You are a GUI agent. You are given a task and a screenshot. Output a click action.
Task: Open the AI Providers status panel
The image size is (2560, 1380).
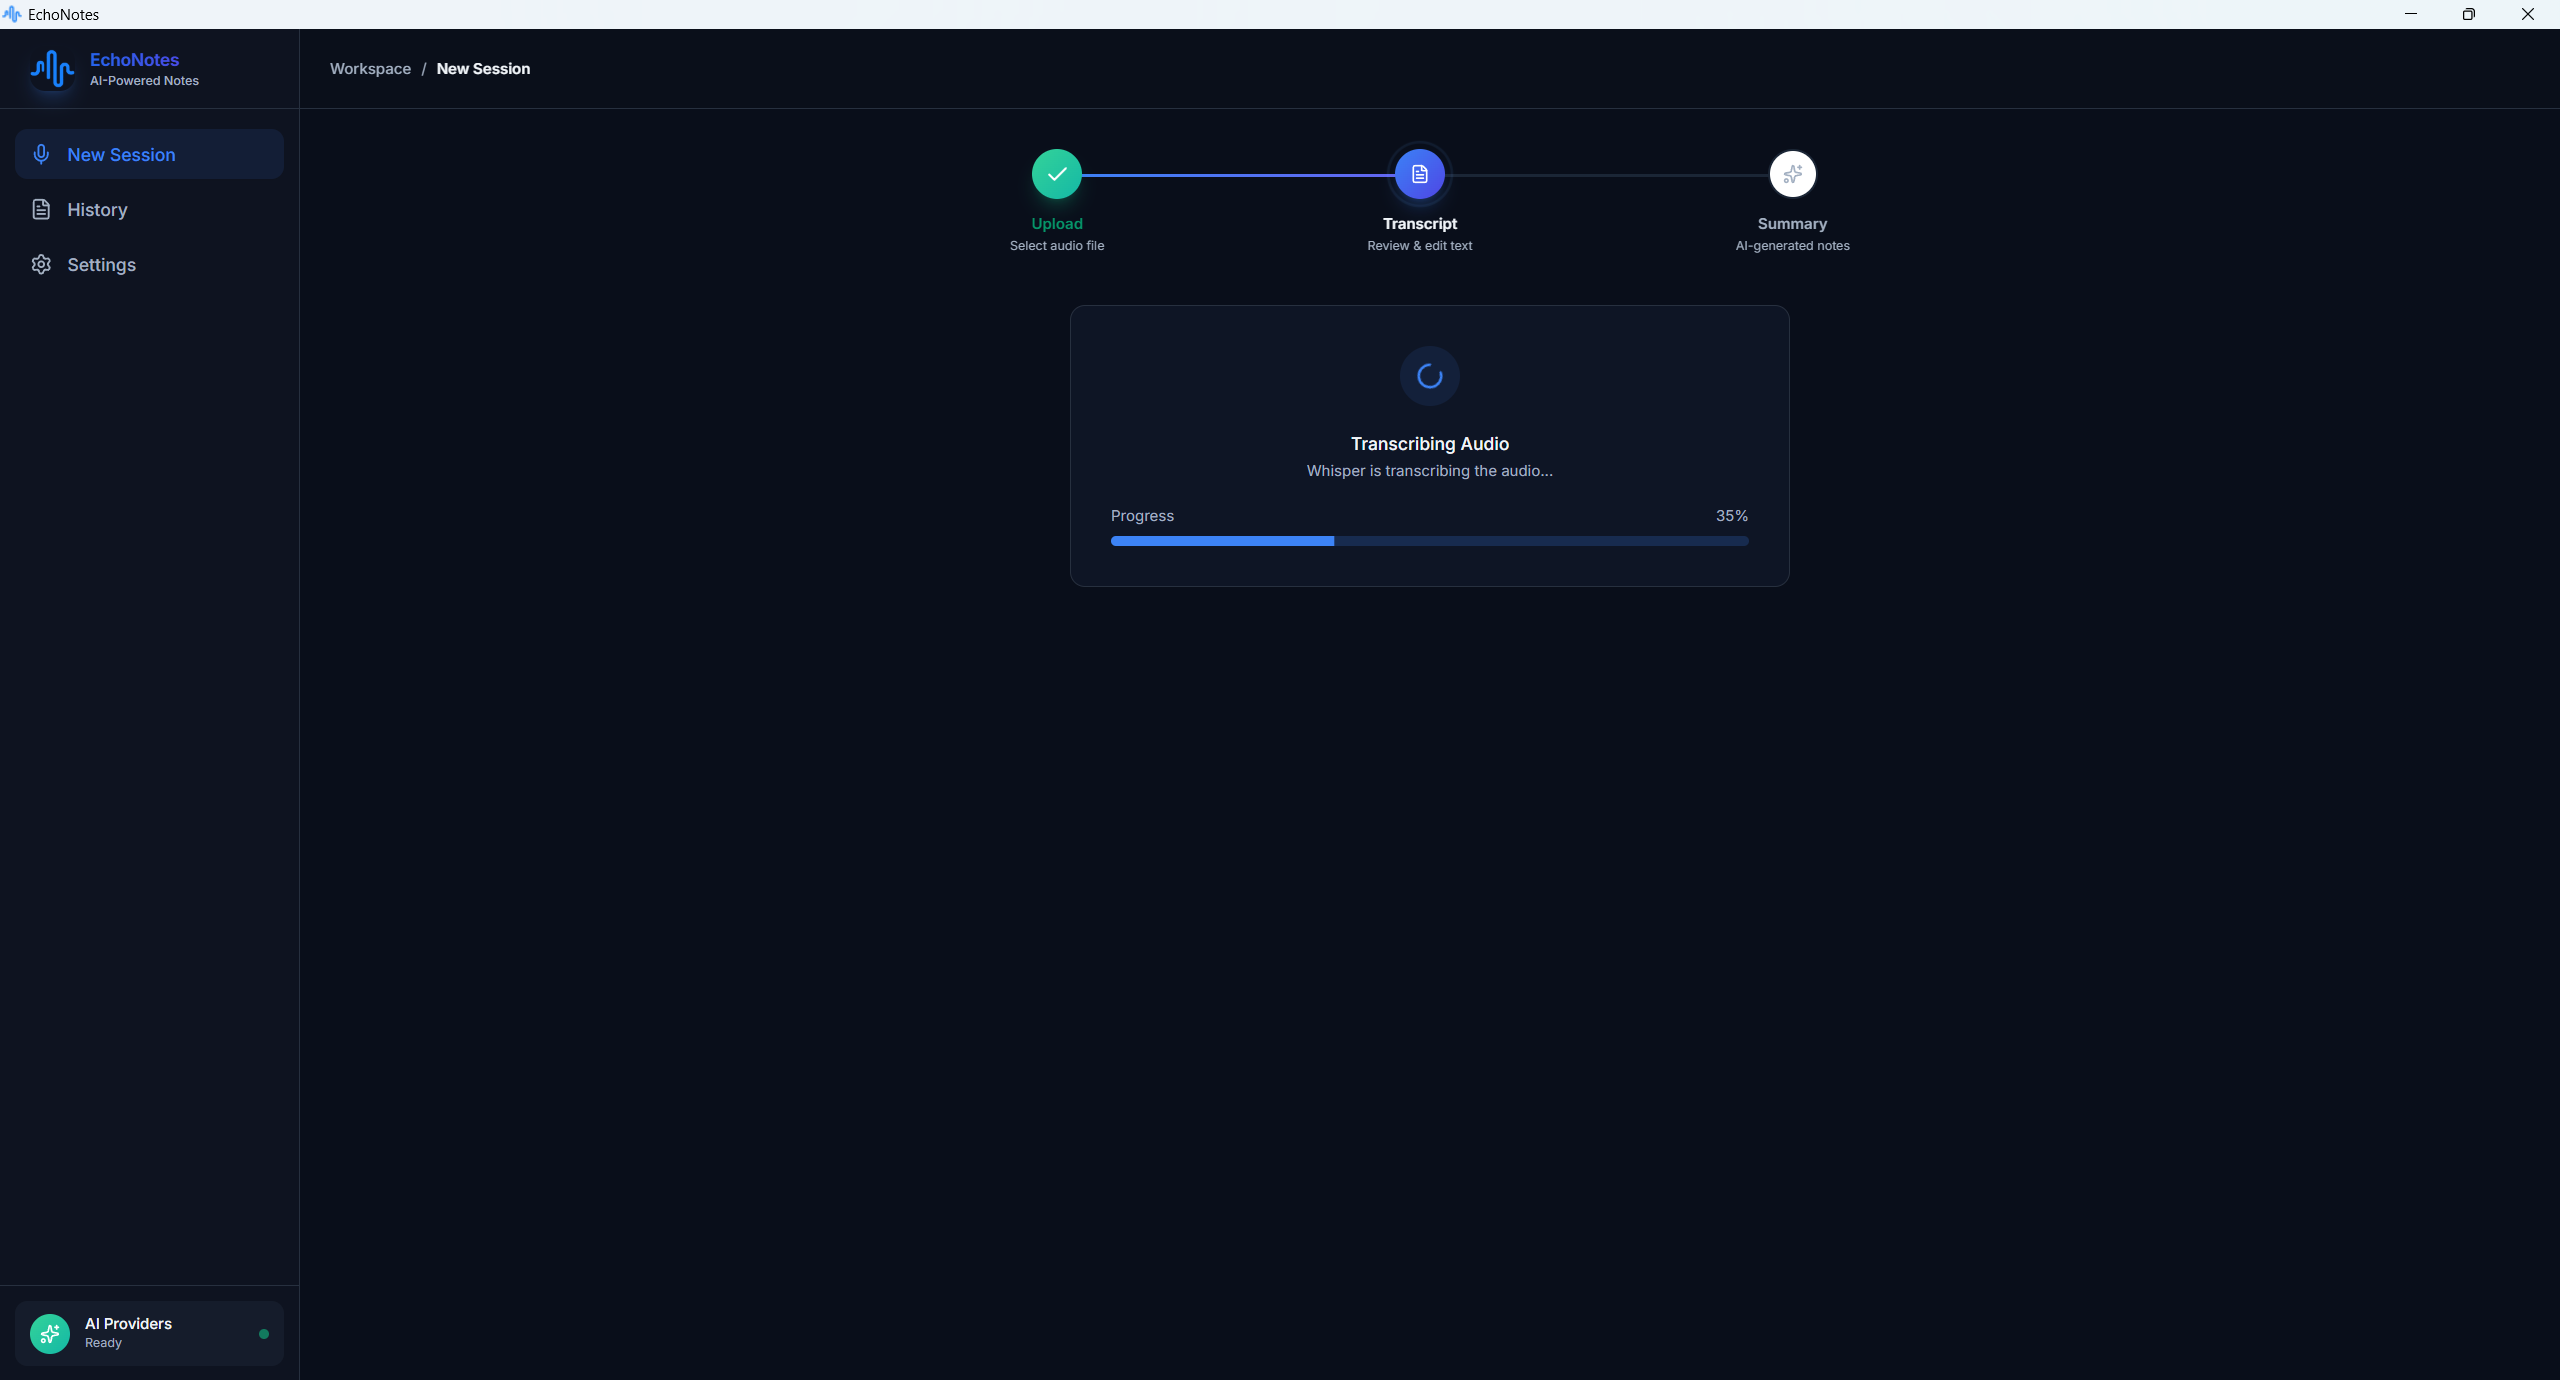[x=149, y=1333]
